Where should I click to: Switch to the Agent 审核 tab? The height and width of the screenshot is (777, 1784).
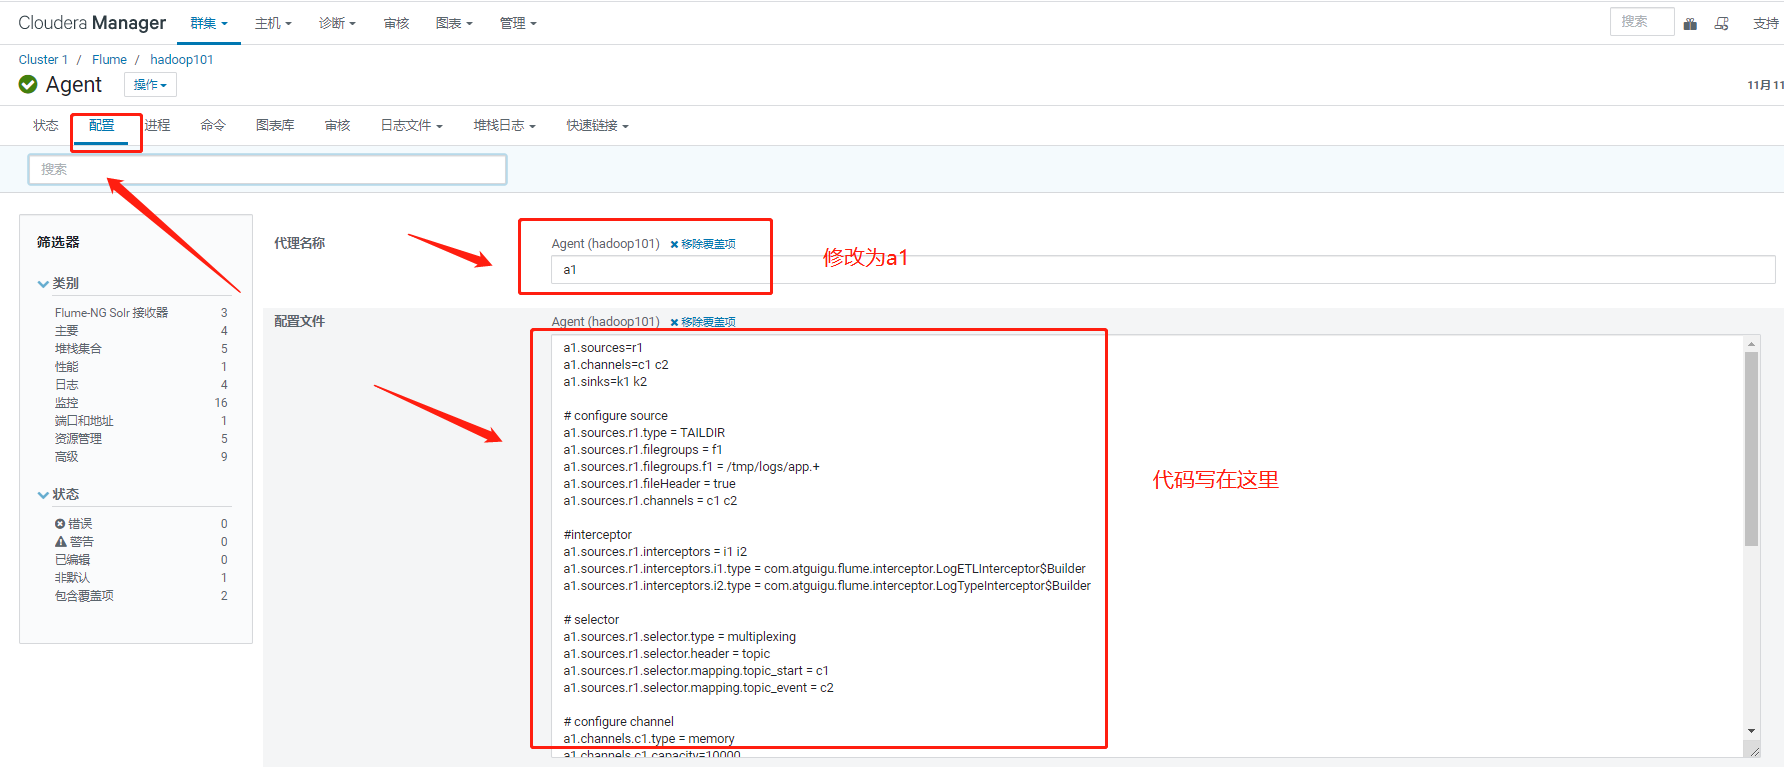point(338,126)
